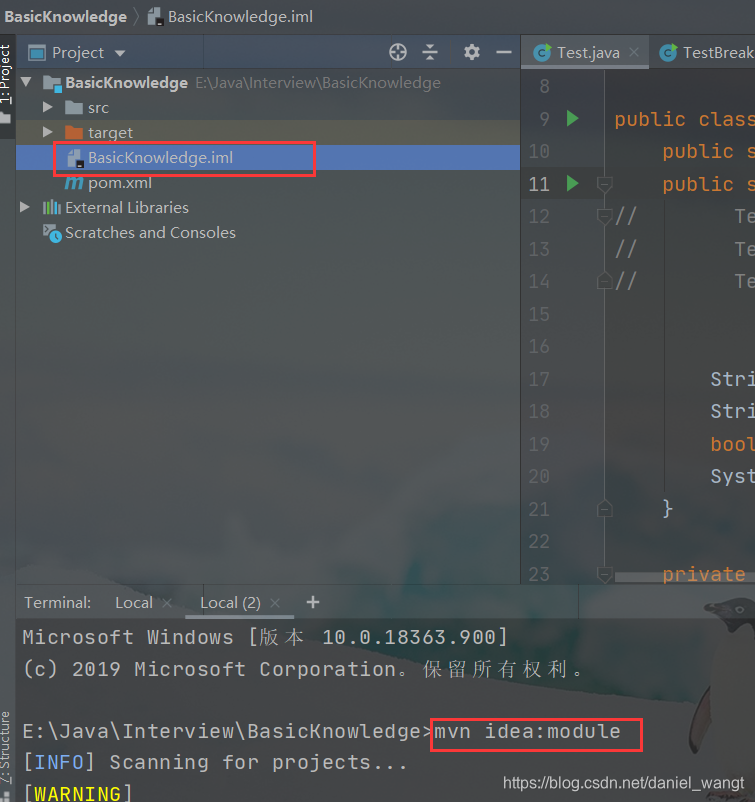Add a new terminal session with plus

point(313,602)
